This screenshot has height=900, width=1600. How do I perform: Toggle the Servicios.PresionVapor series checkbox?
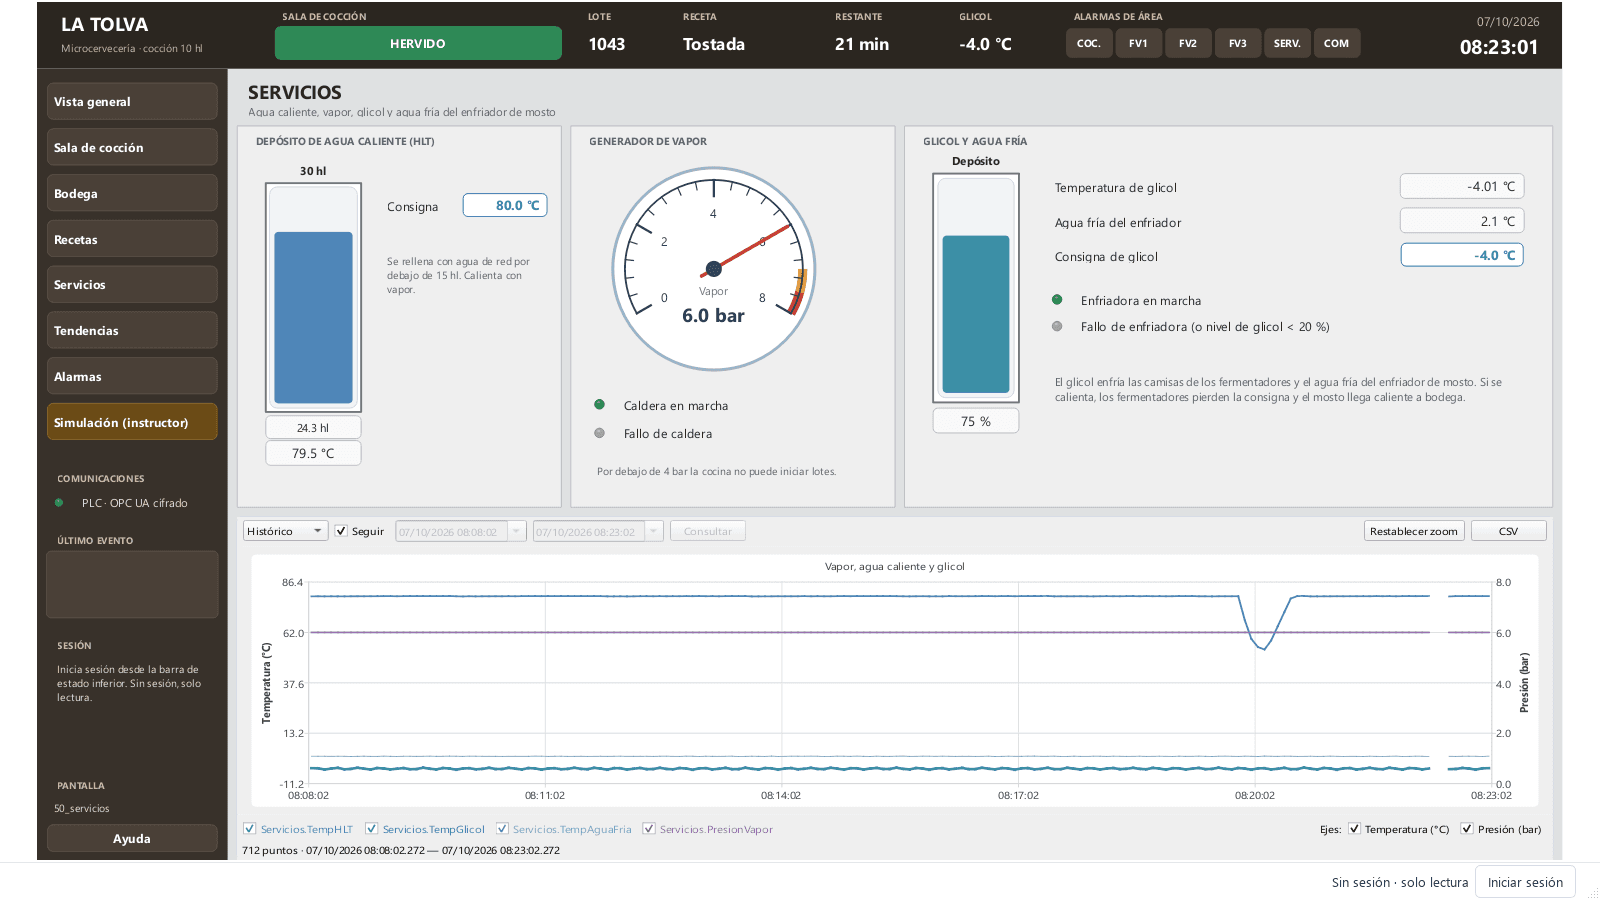[649, 829]
